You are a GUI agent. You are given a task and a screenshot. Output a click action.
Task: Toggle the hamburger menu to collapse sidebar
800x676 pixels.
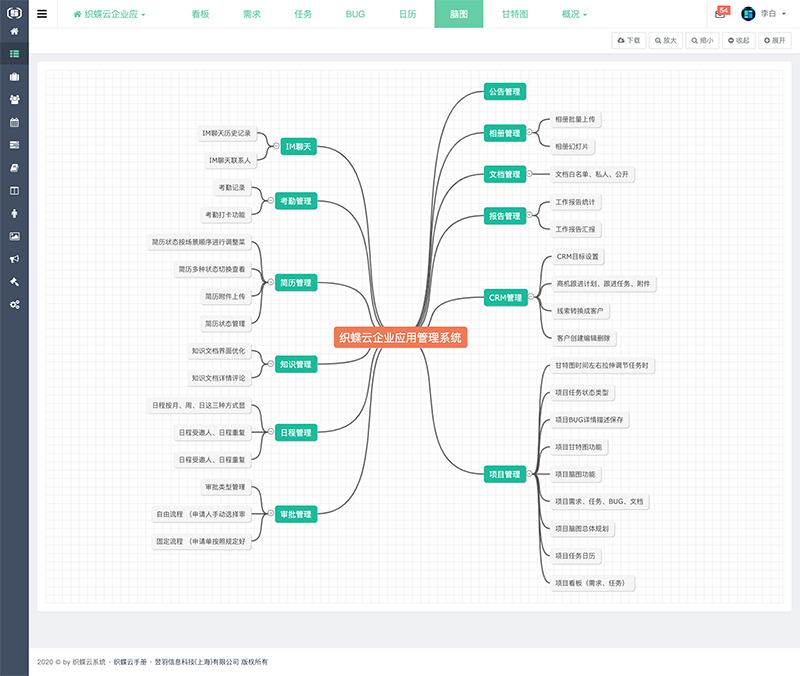(42, 14)
